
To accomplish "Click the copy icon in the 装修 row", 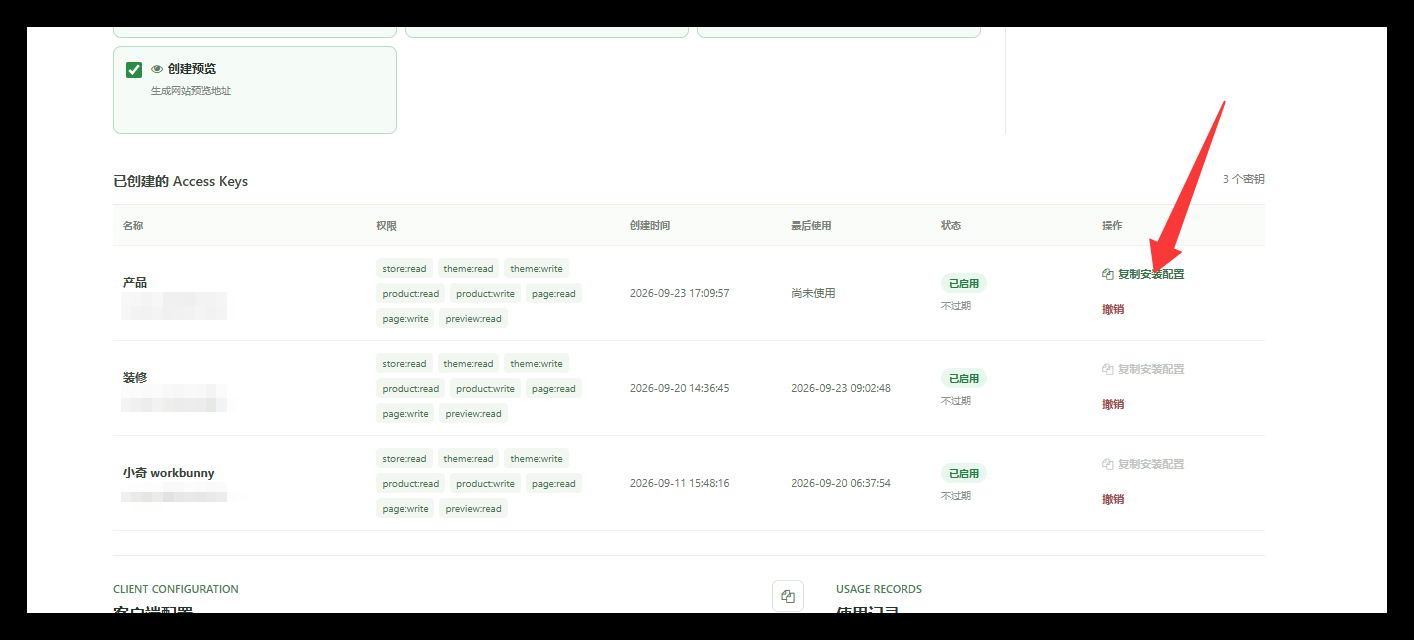I will 1108,369.
